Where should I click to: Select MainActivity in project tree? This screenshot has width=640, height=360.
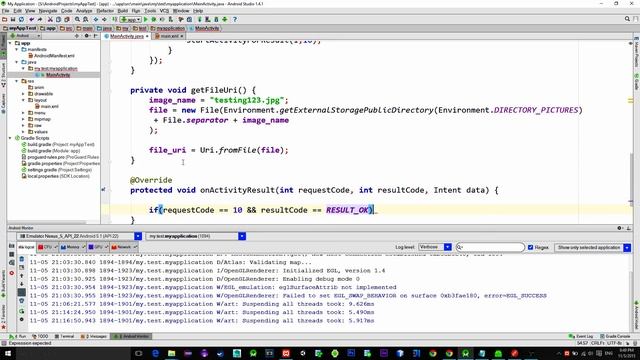click(x=58, y=75)
